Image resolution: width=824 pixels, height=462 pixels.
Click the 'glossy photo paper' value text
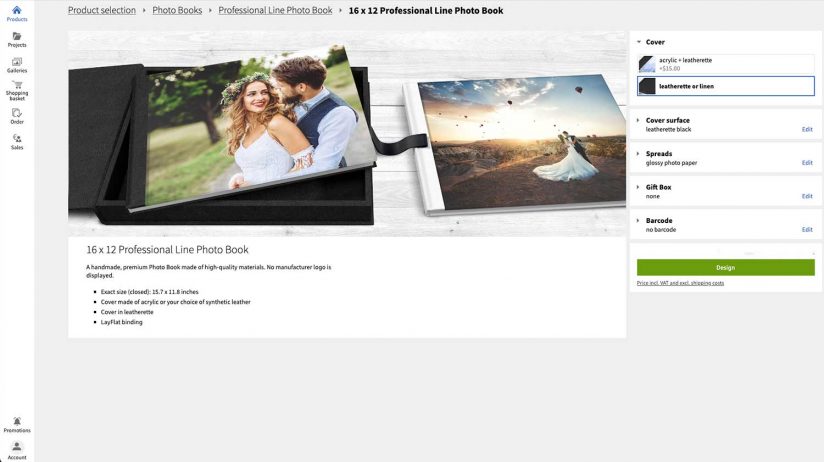(x=672, y=163)
